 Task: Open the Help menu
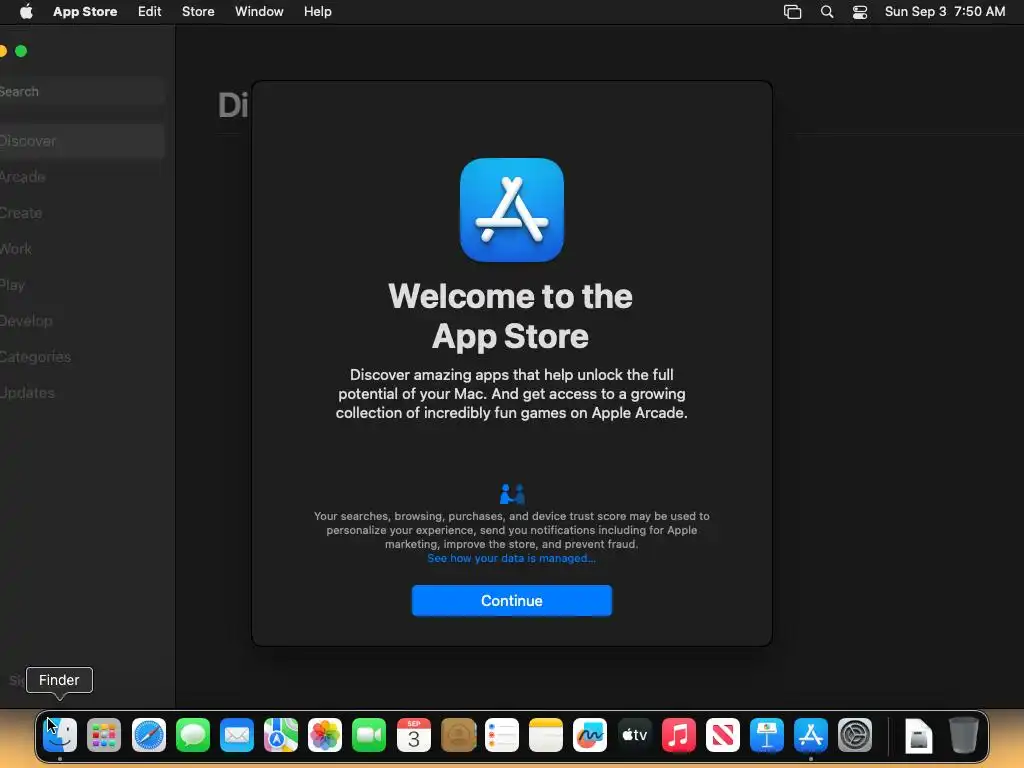coord(317,12)
